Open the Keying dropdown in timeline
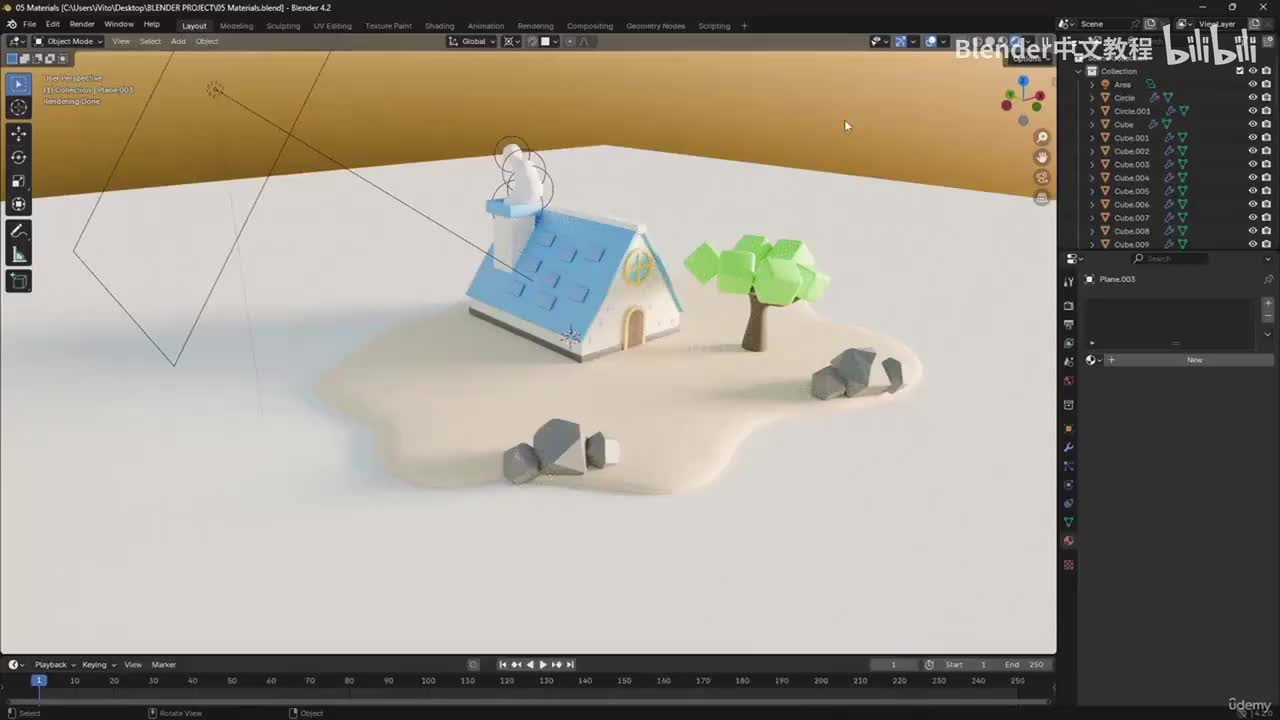Screen dimensions: 1280x720 point(99,665)
